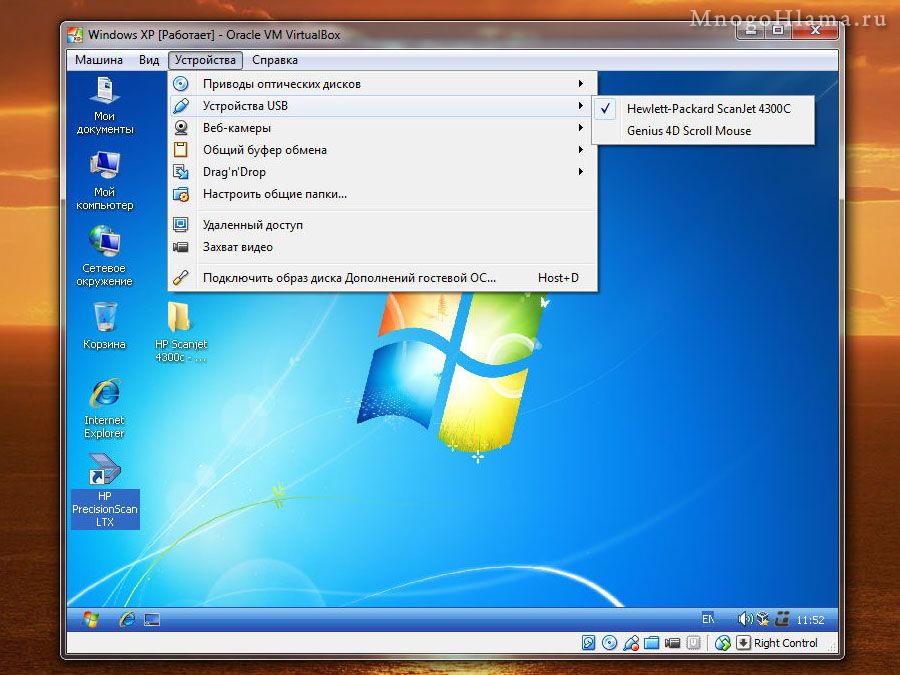Click the USB devices status bar icon
The height and width of the screenshot is (675, 900).
[630, 643]
